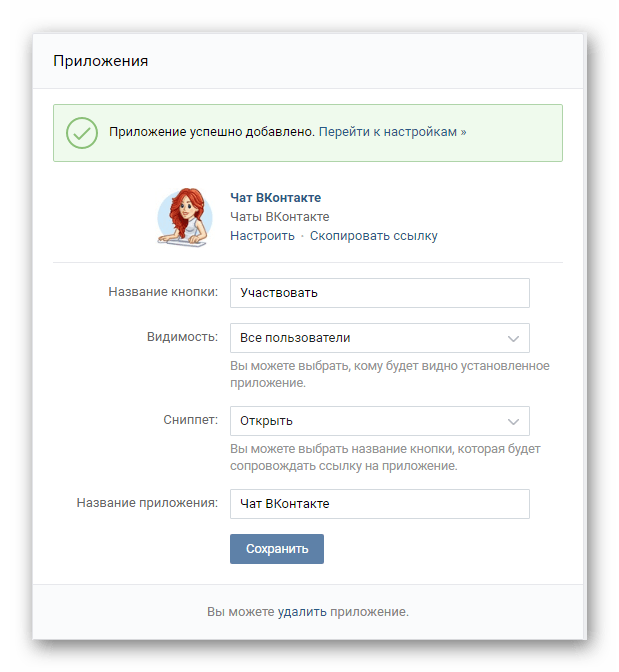Image resolution: width=619 pixels, height=672 pixels.
Task: Click the green success checkmark icon
Action: pos(82,133)
